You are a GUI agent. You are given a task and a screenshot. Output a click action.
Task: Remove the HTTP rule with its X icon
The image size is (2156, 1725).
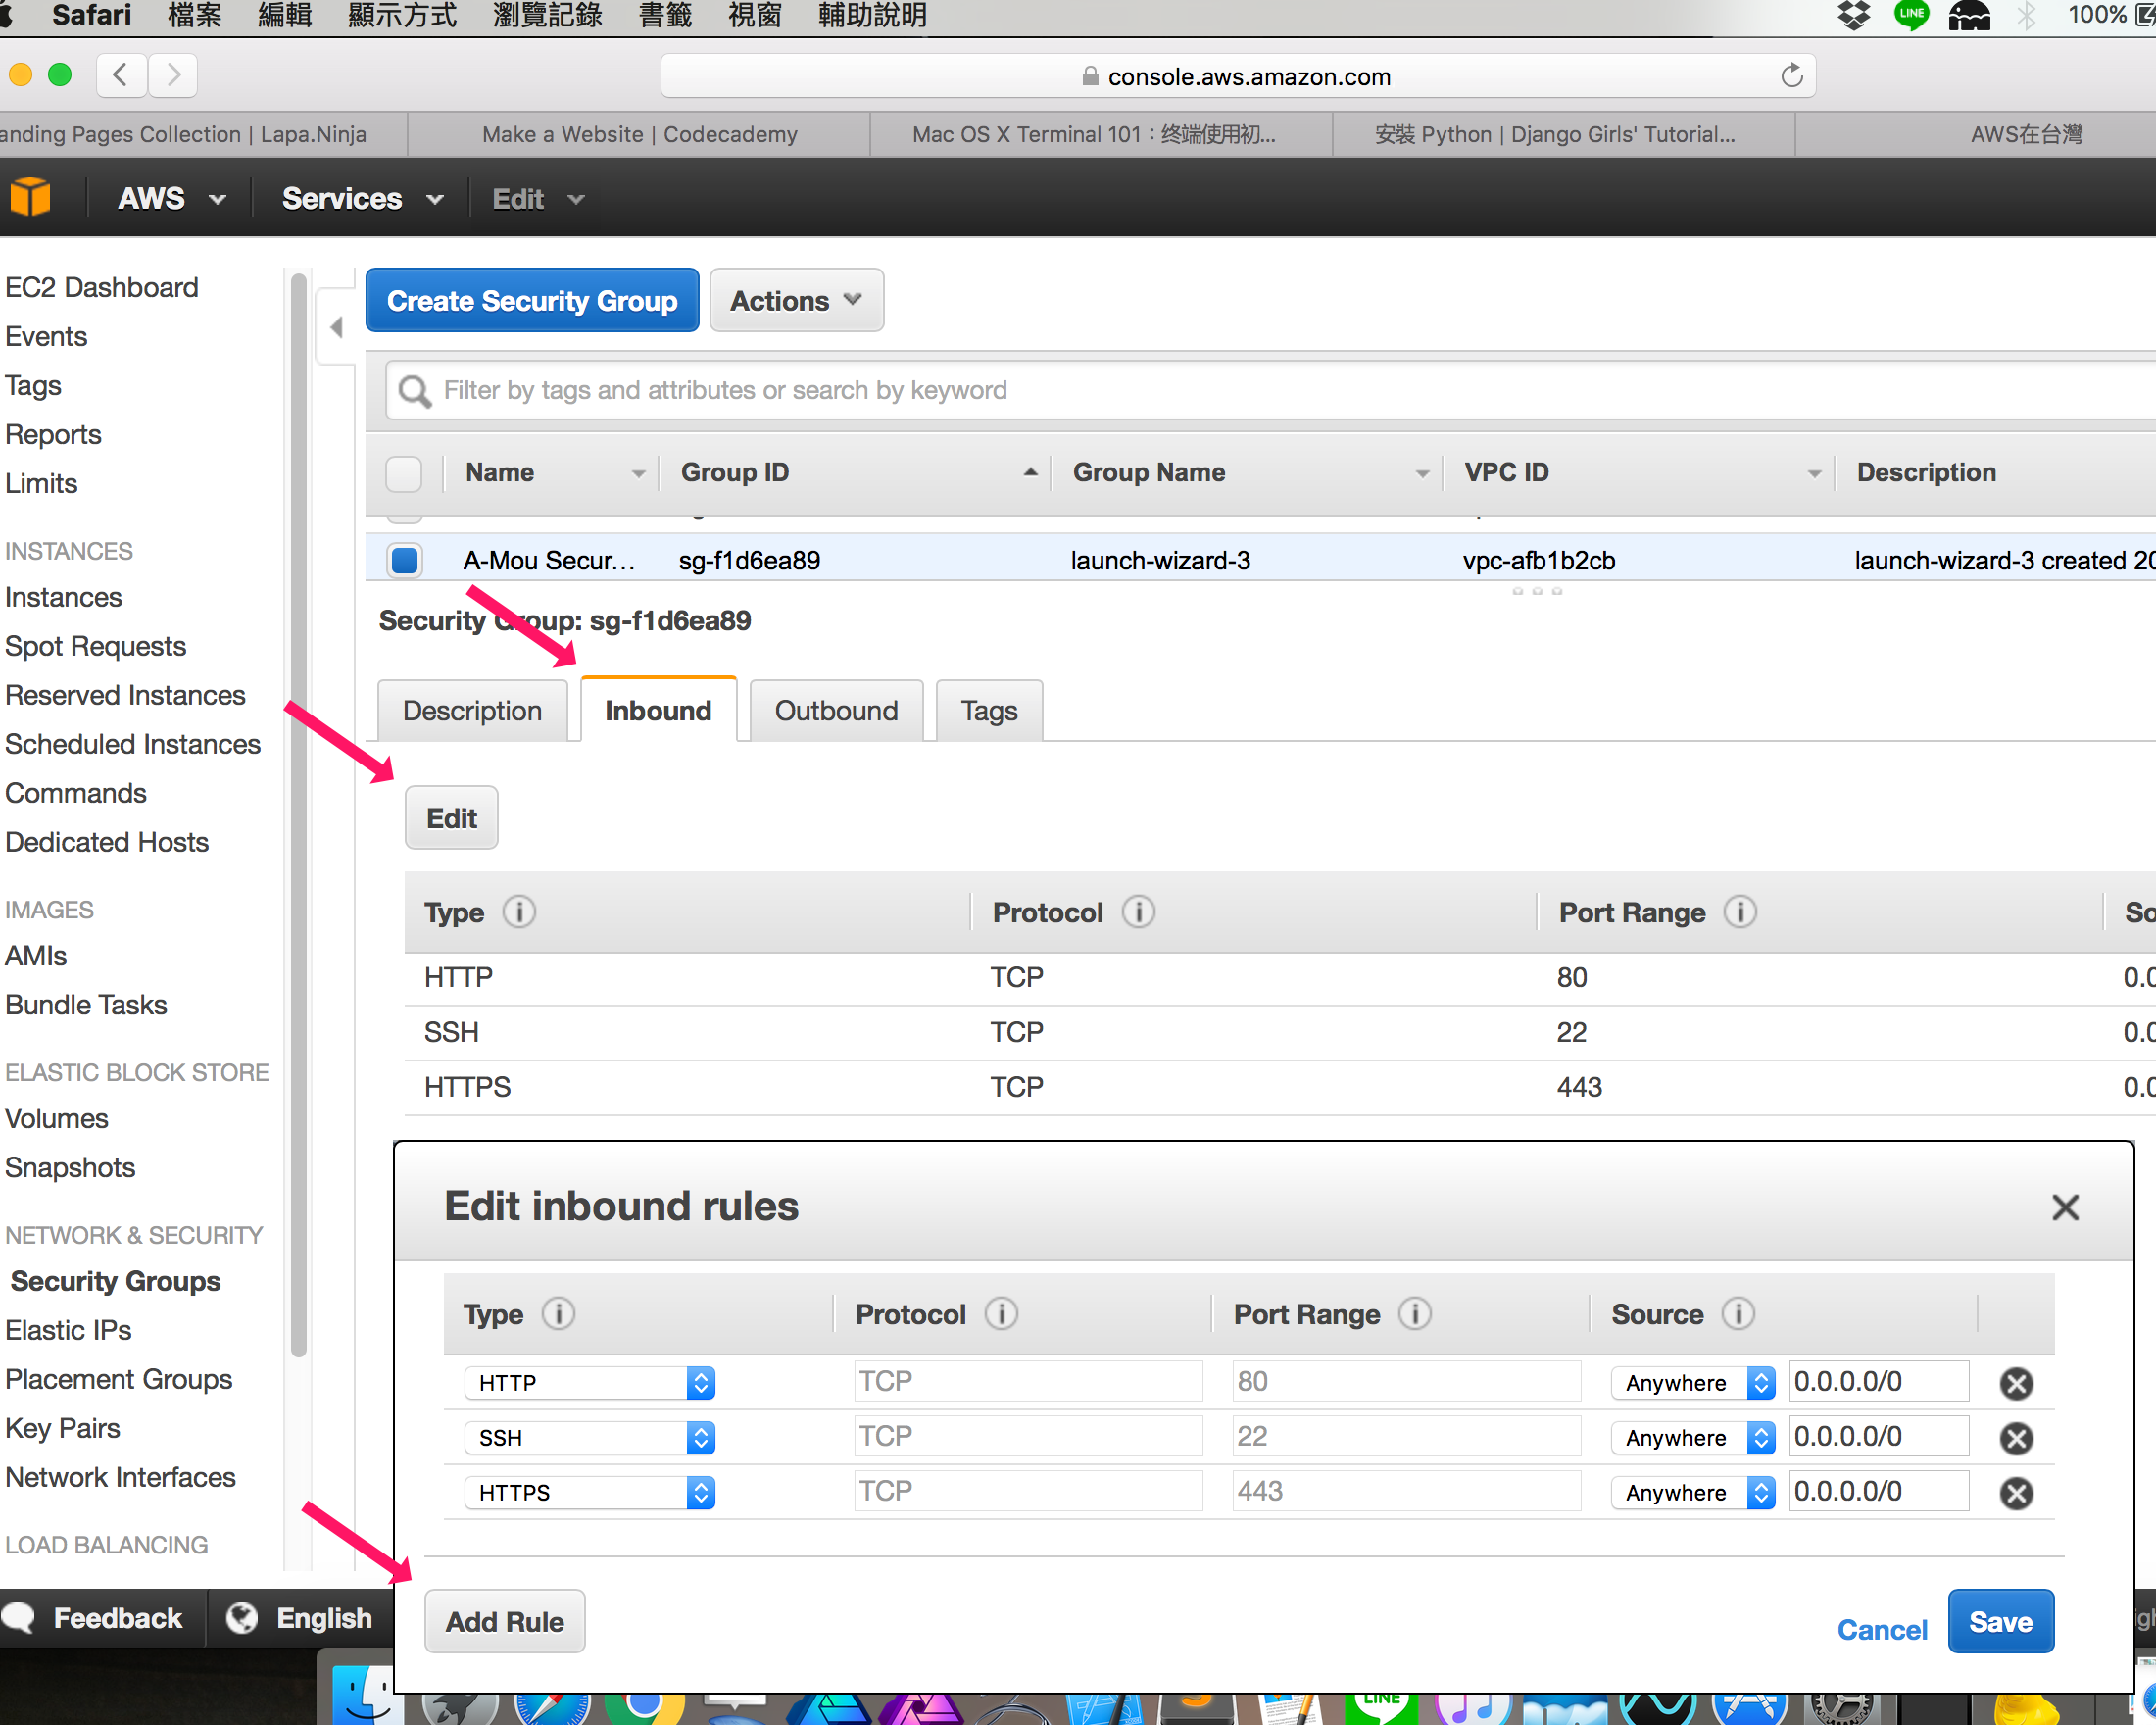pos(2016,1383)
